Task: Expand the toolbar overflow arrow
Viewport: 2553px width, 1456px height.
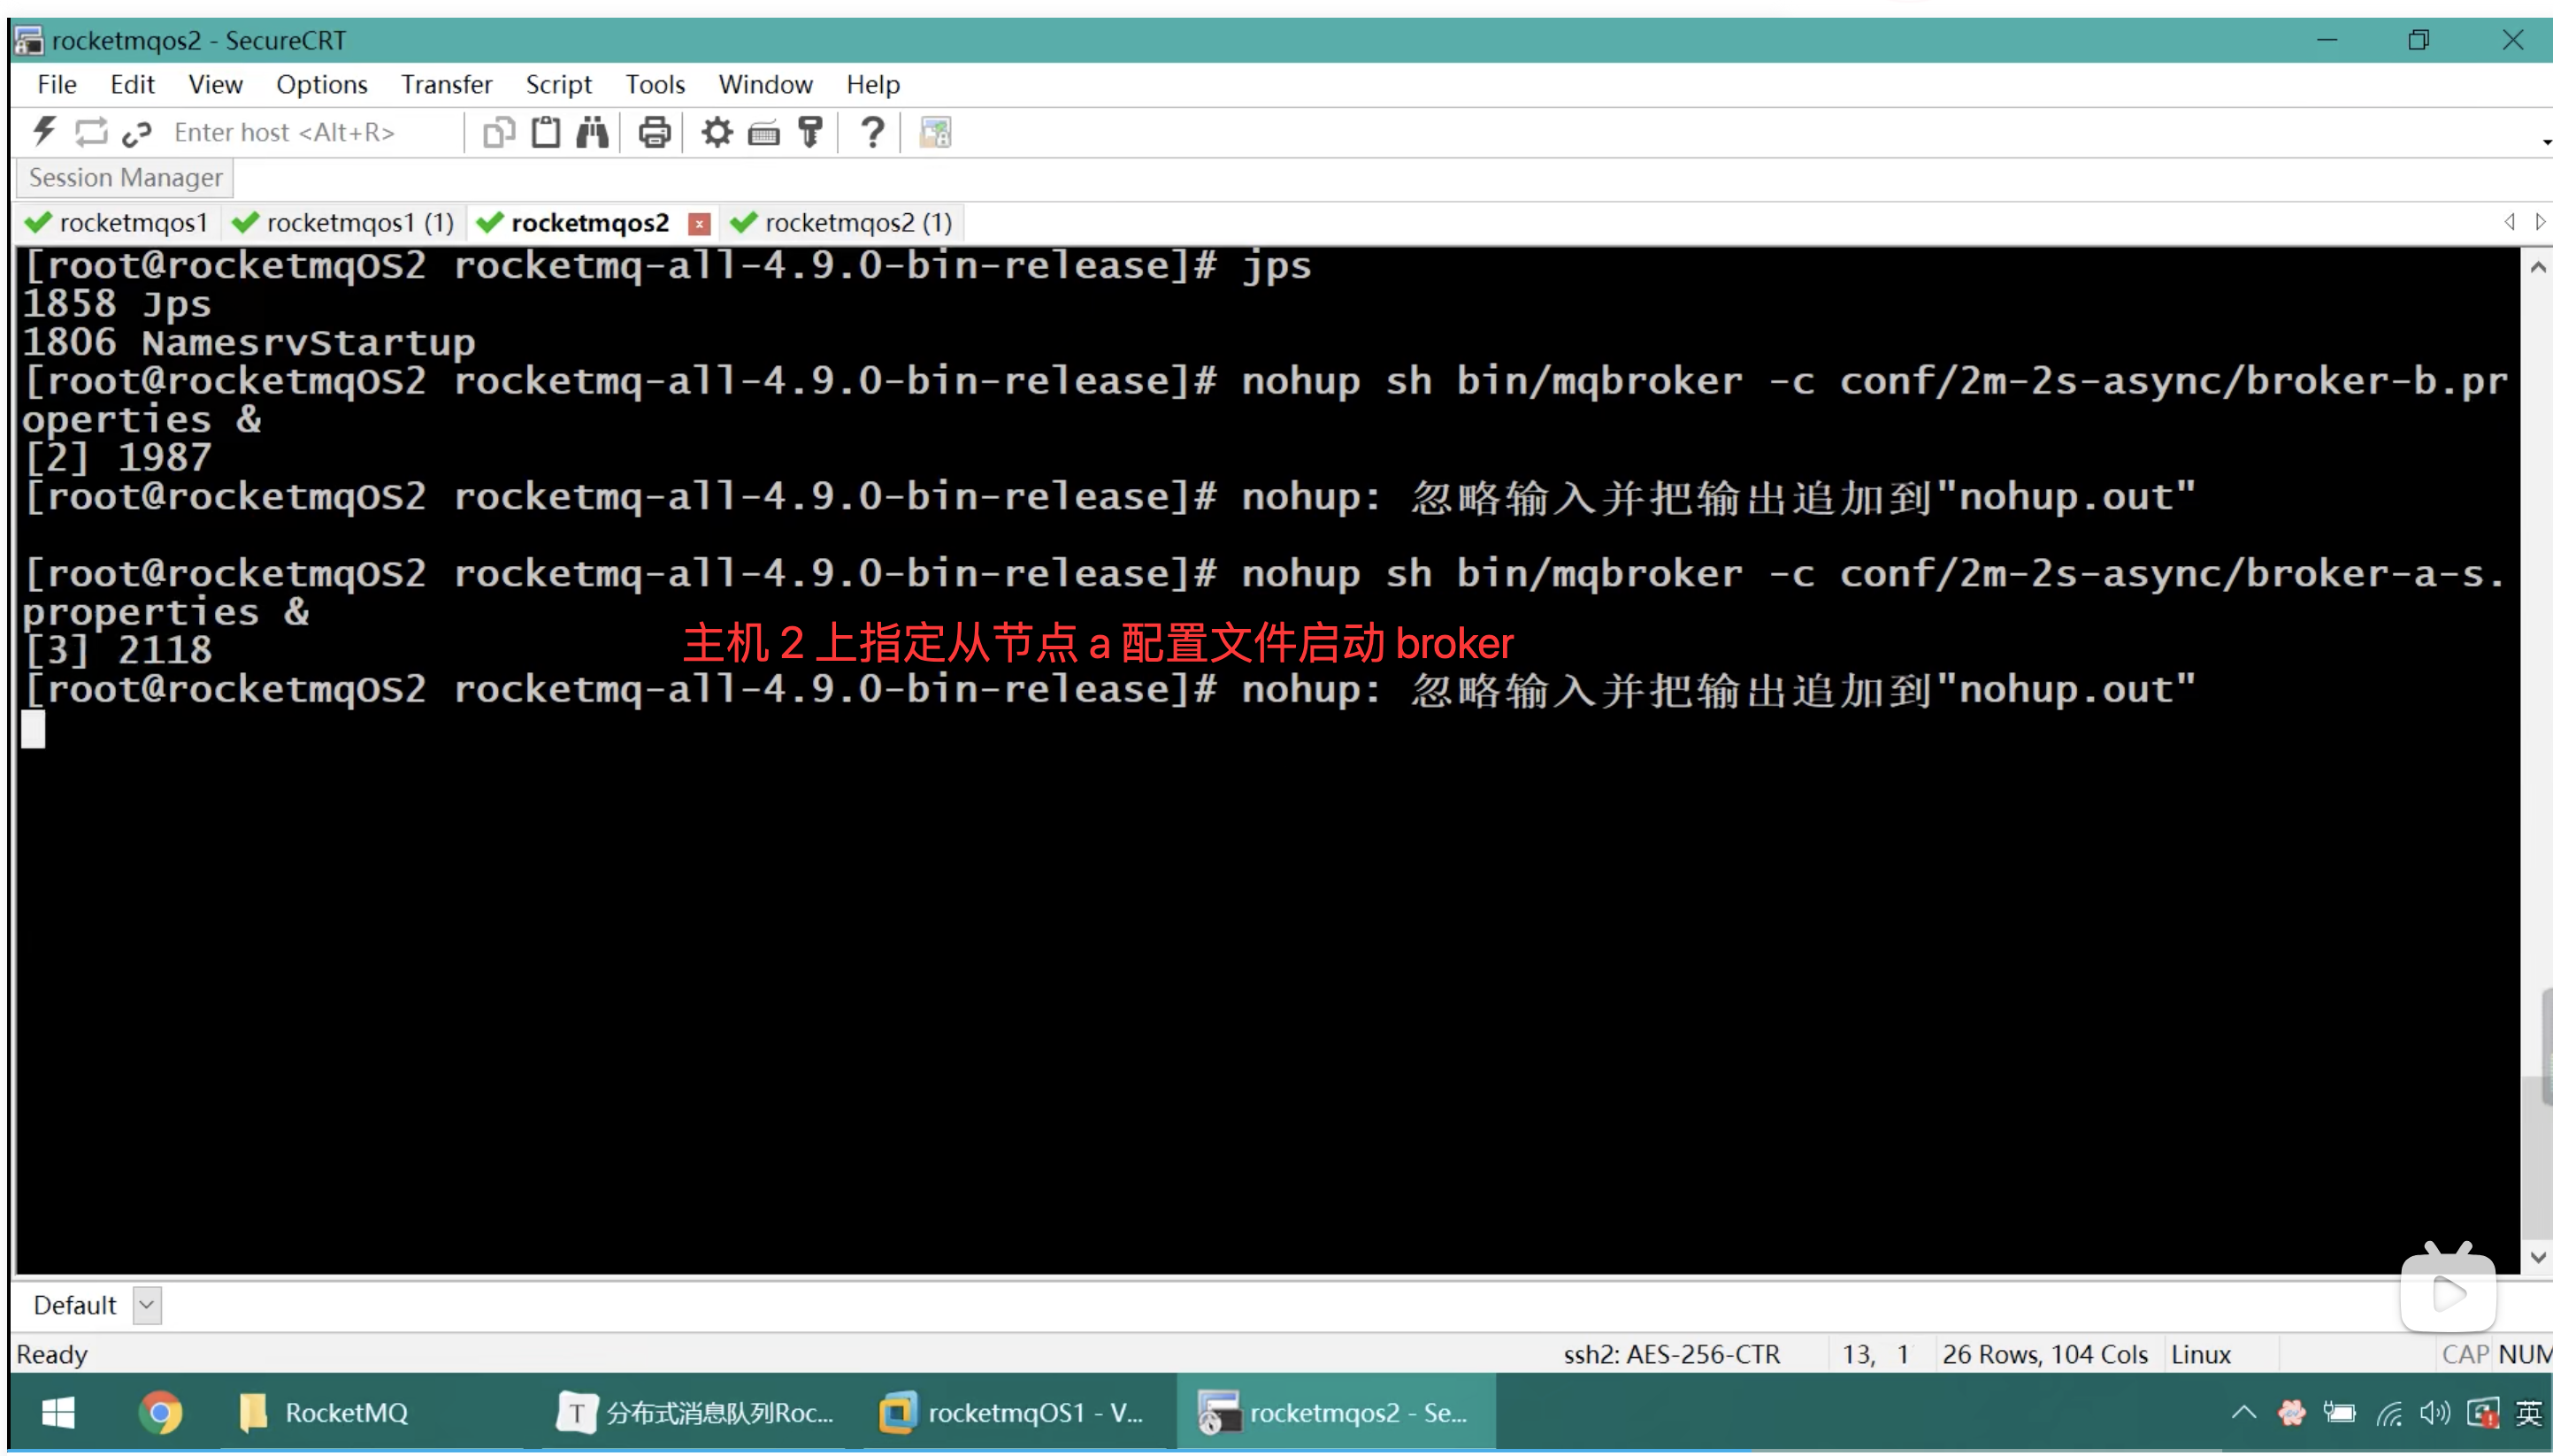Action: (x=2545, y=143)
